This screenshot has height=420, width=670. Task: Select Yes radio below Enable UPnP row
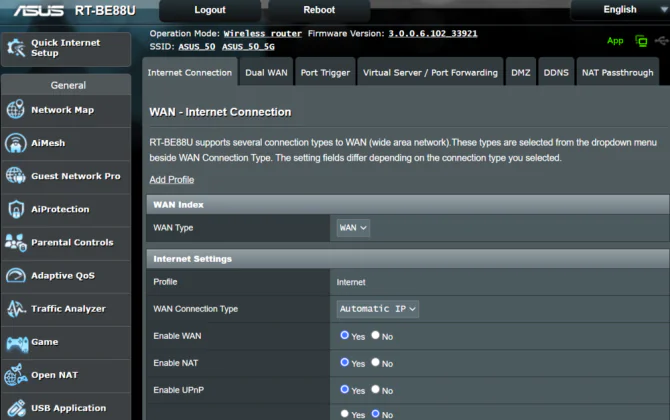344,414
